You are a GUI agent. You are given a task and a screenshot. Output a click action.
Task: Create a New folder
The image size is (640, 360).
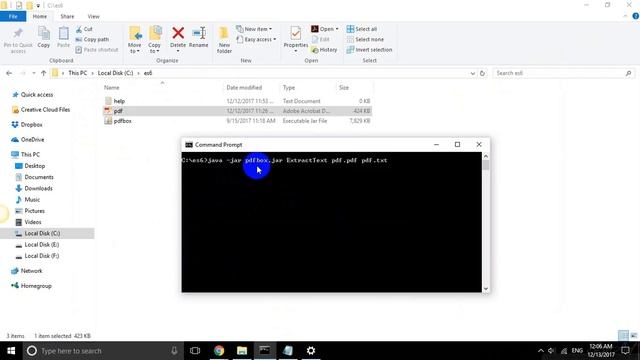[x=224, y=40]
